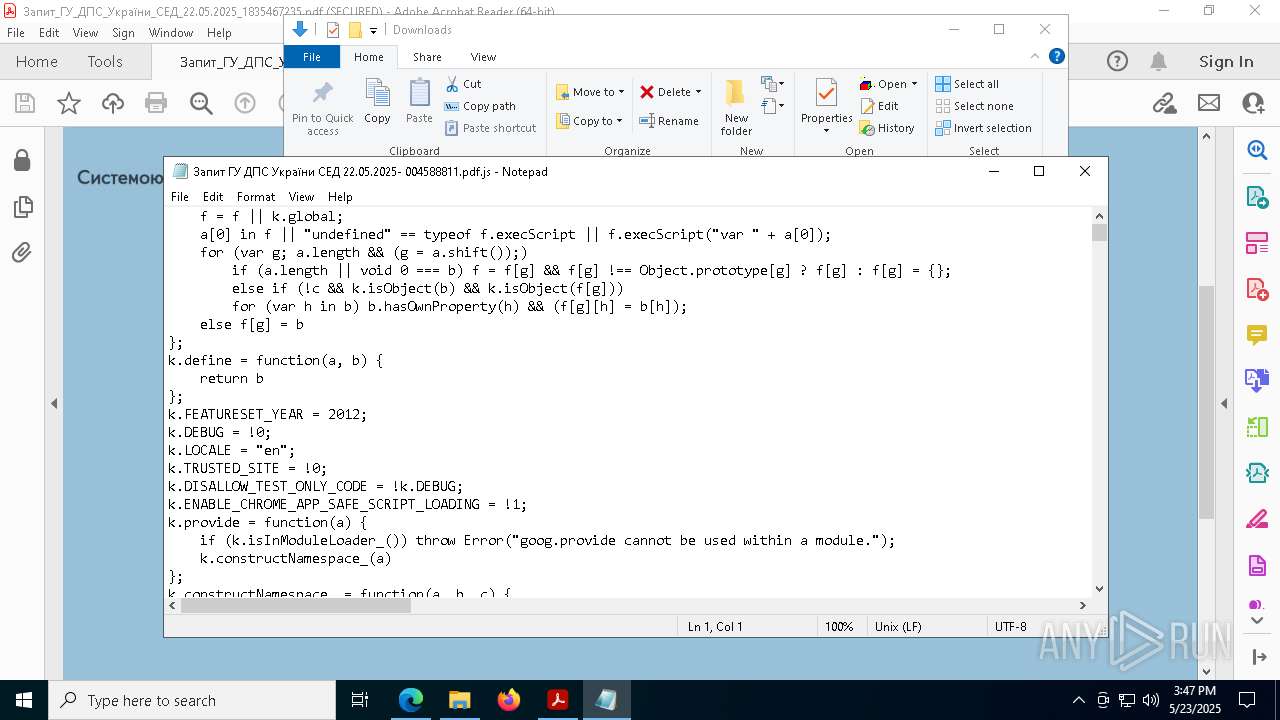
Task: Click Acrobat share with others person icon
Action: click(1253, 103)
